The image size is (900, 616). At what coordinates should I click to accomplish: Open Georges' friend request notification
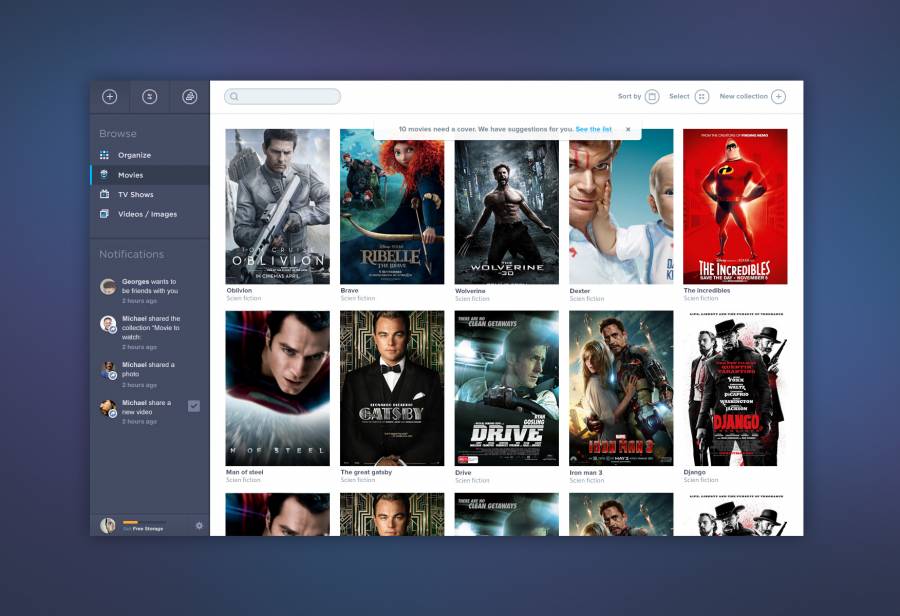pos(149,286)
